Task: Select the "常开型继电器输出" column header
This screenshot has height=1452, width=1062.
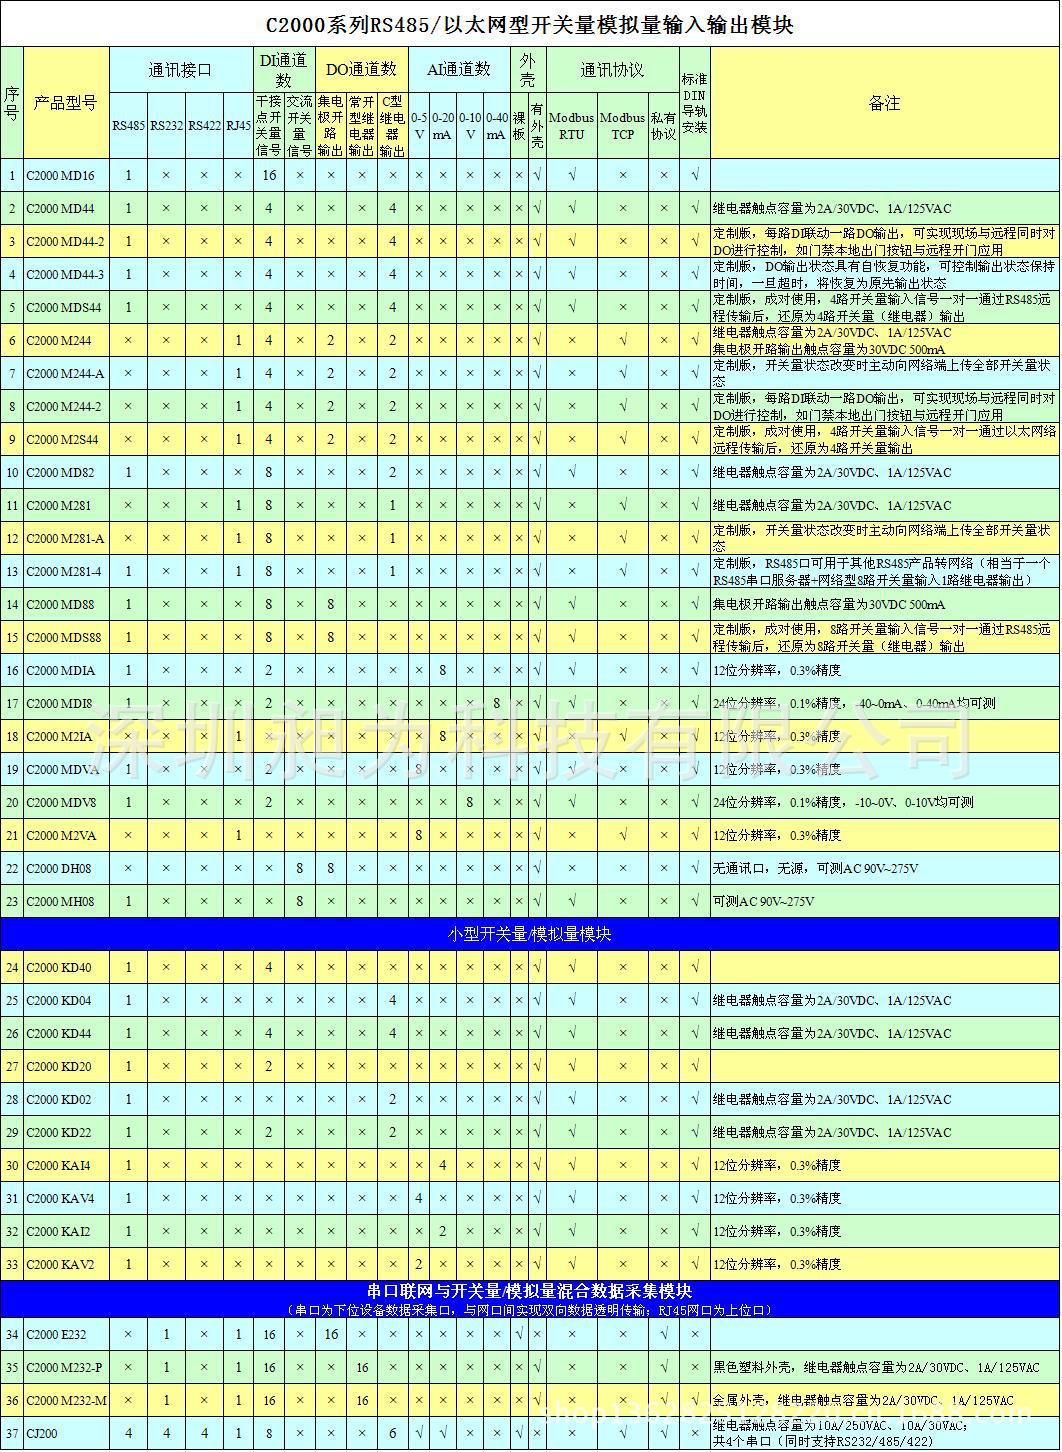Action: 361,126
